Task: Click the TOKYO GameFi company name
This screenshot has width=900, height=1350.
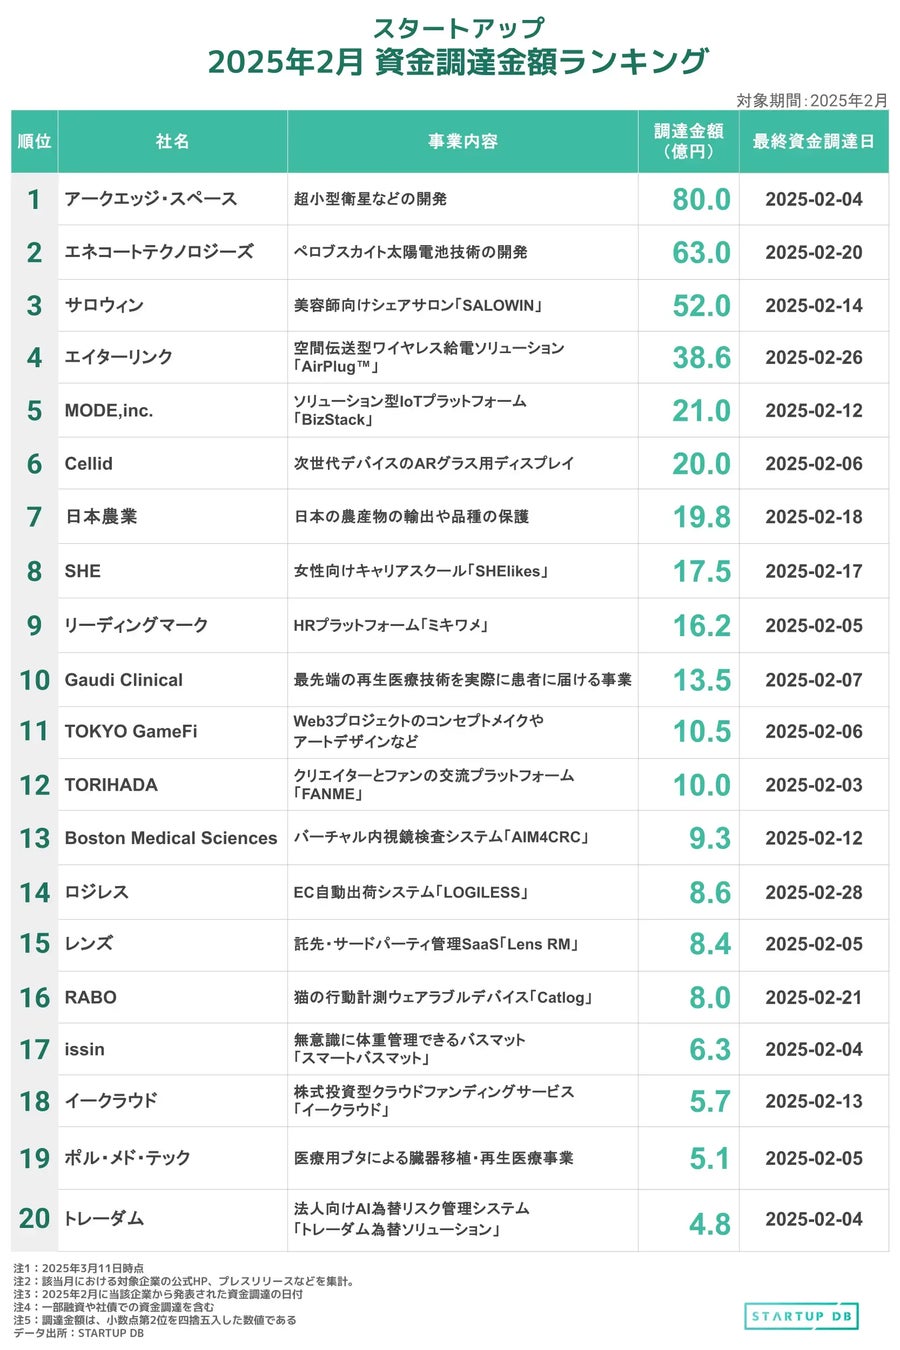Action: (x=131, y=732)
